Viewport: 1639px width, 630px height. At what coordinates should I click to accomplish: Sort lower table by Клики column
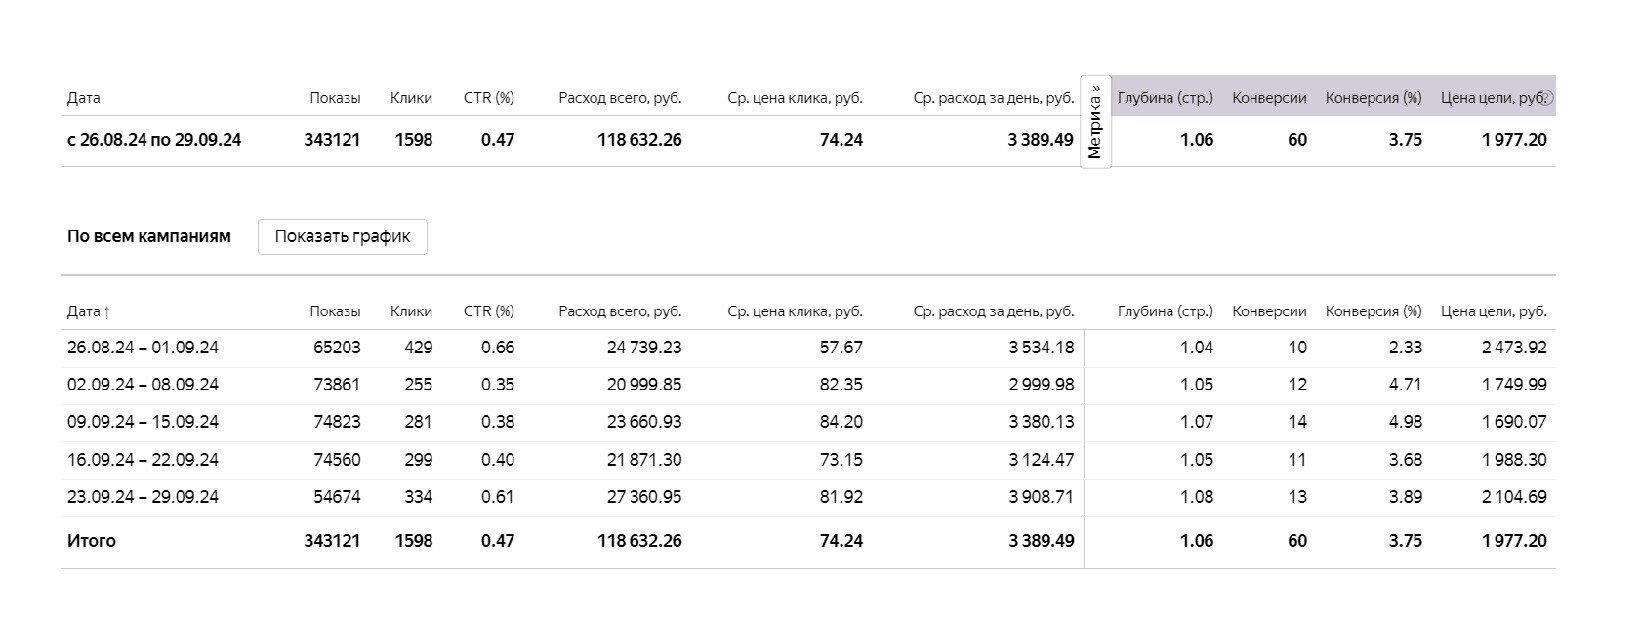click(x=410, y=312)
